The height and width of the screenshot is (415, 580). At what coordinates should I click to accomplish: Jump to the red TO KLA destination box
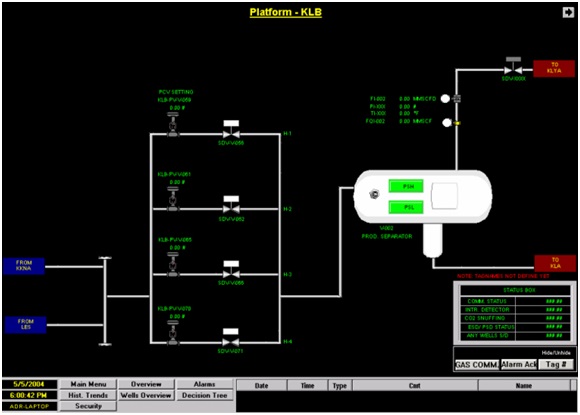coord(555,263)
